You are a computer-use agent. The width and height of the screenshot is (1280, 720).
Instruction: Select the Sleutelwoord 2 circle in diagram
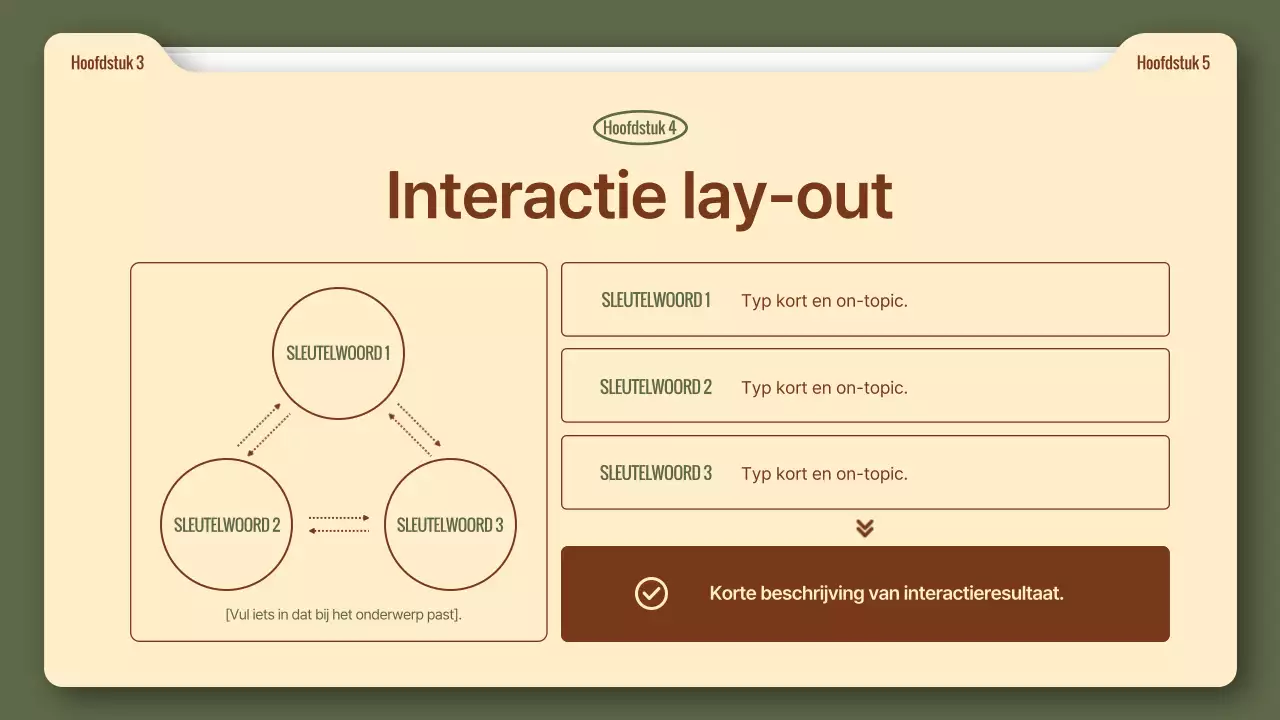pyautogui.click(x=227, y=525)
